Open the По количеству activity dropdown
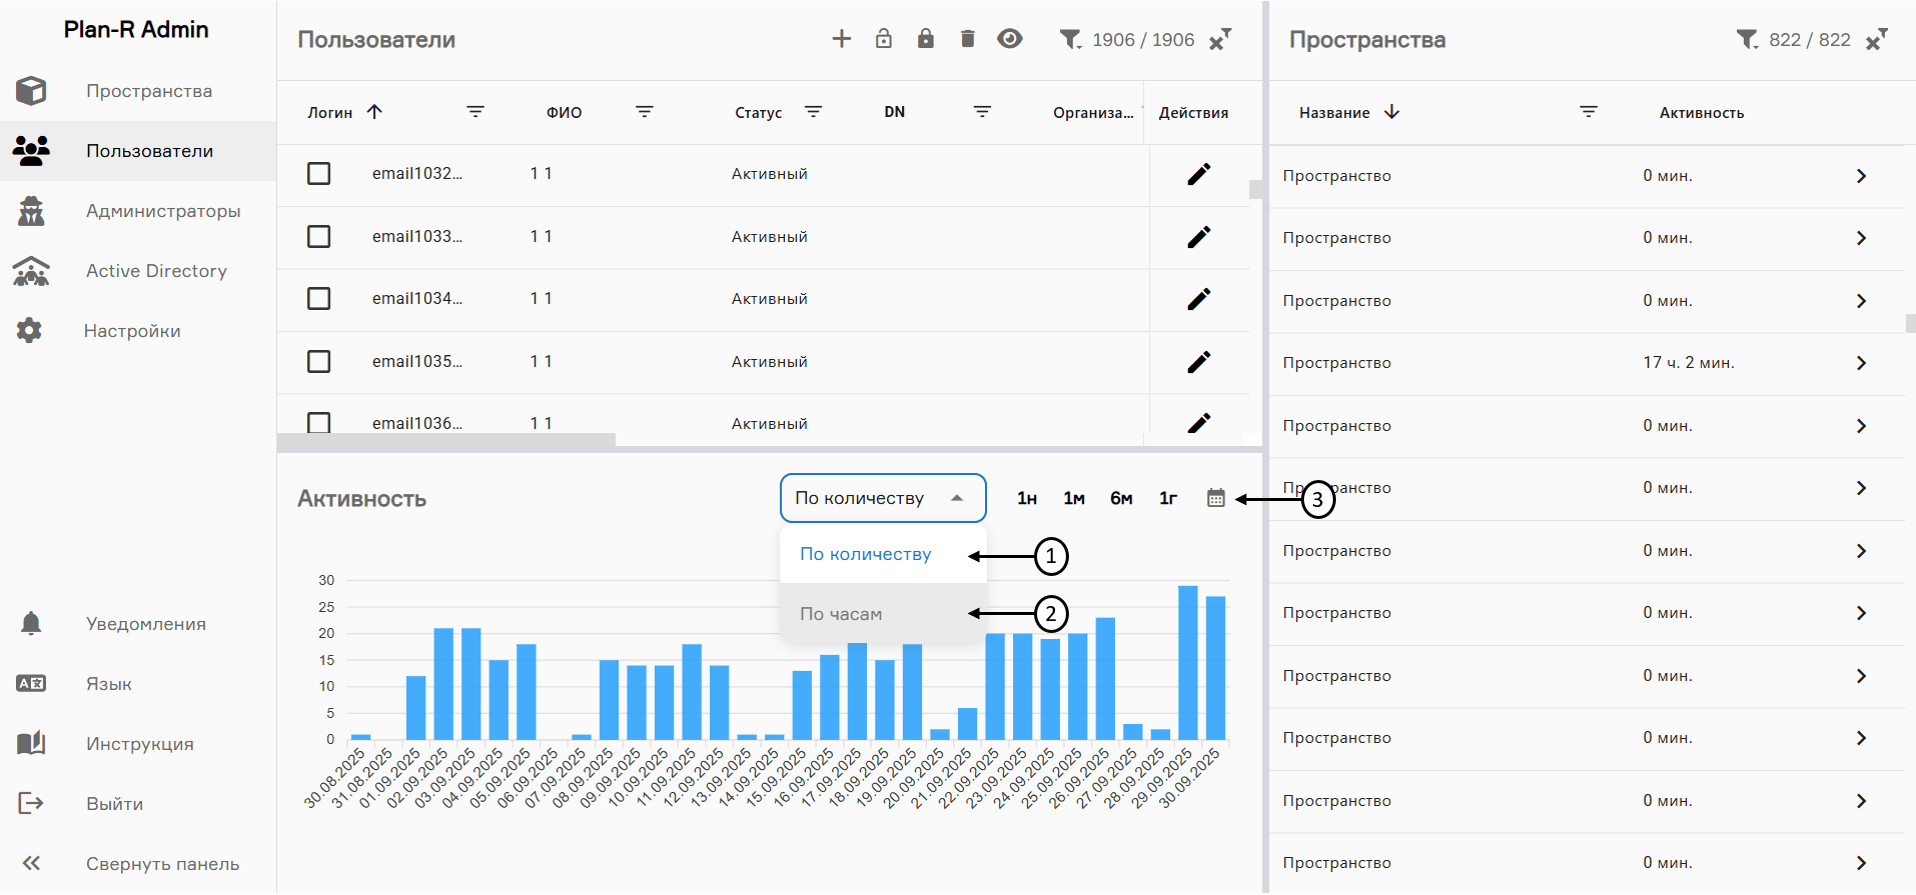 (882, 498)
